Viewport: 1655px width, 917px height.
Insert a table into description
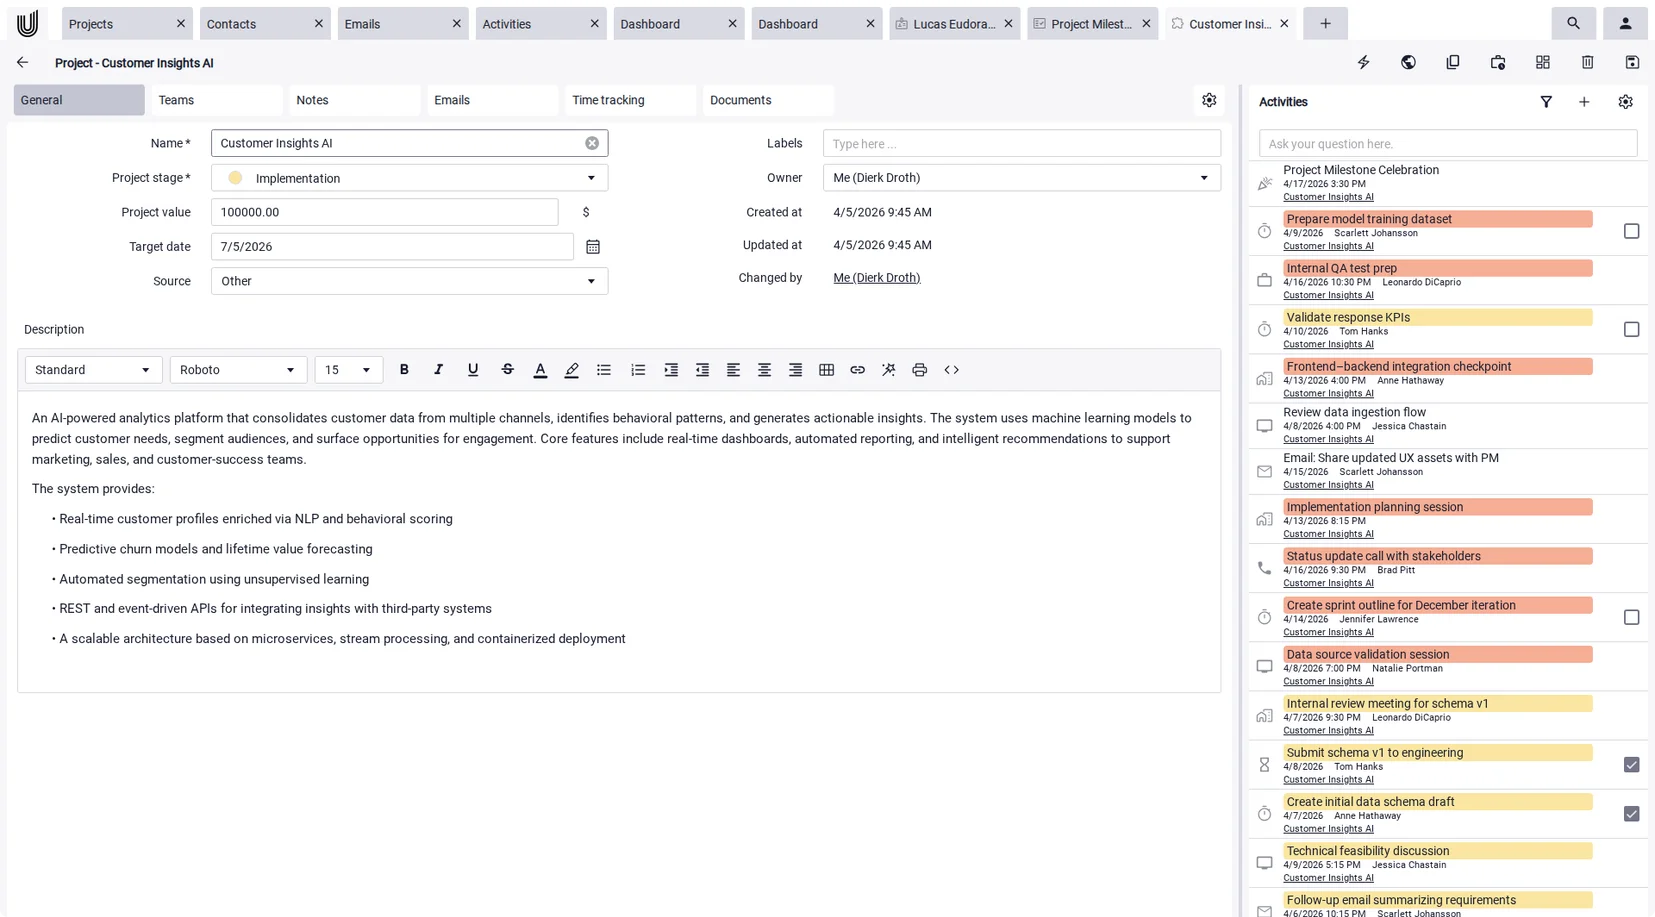pos(826,370)
